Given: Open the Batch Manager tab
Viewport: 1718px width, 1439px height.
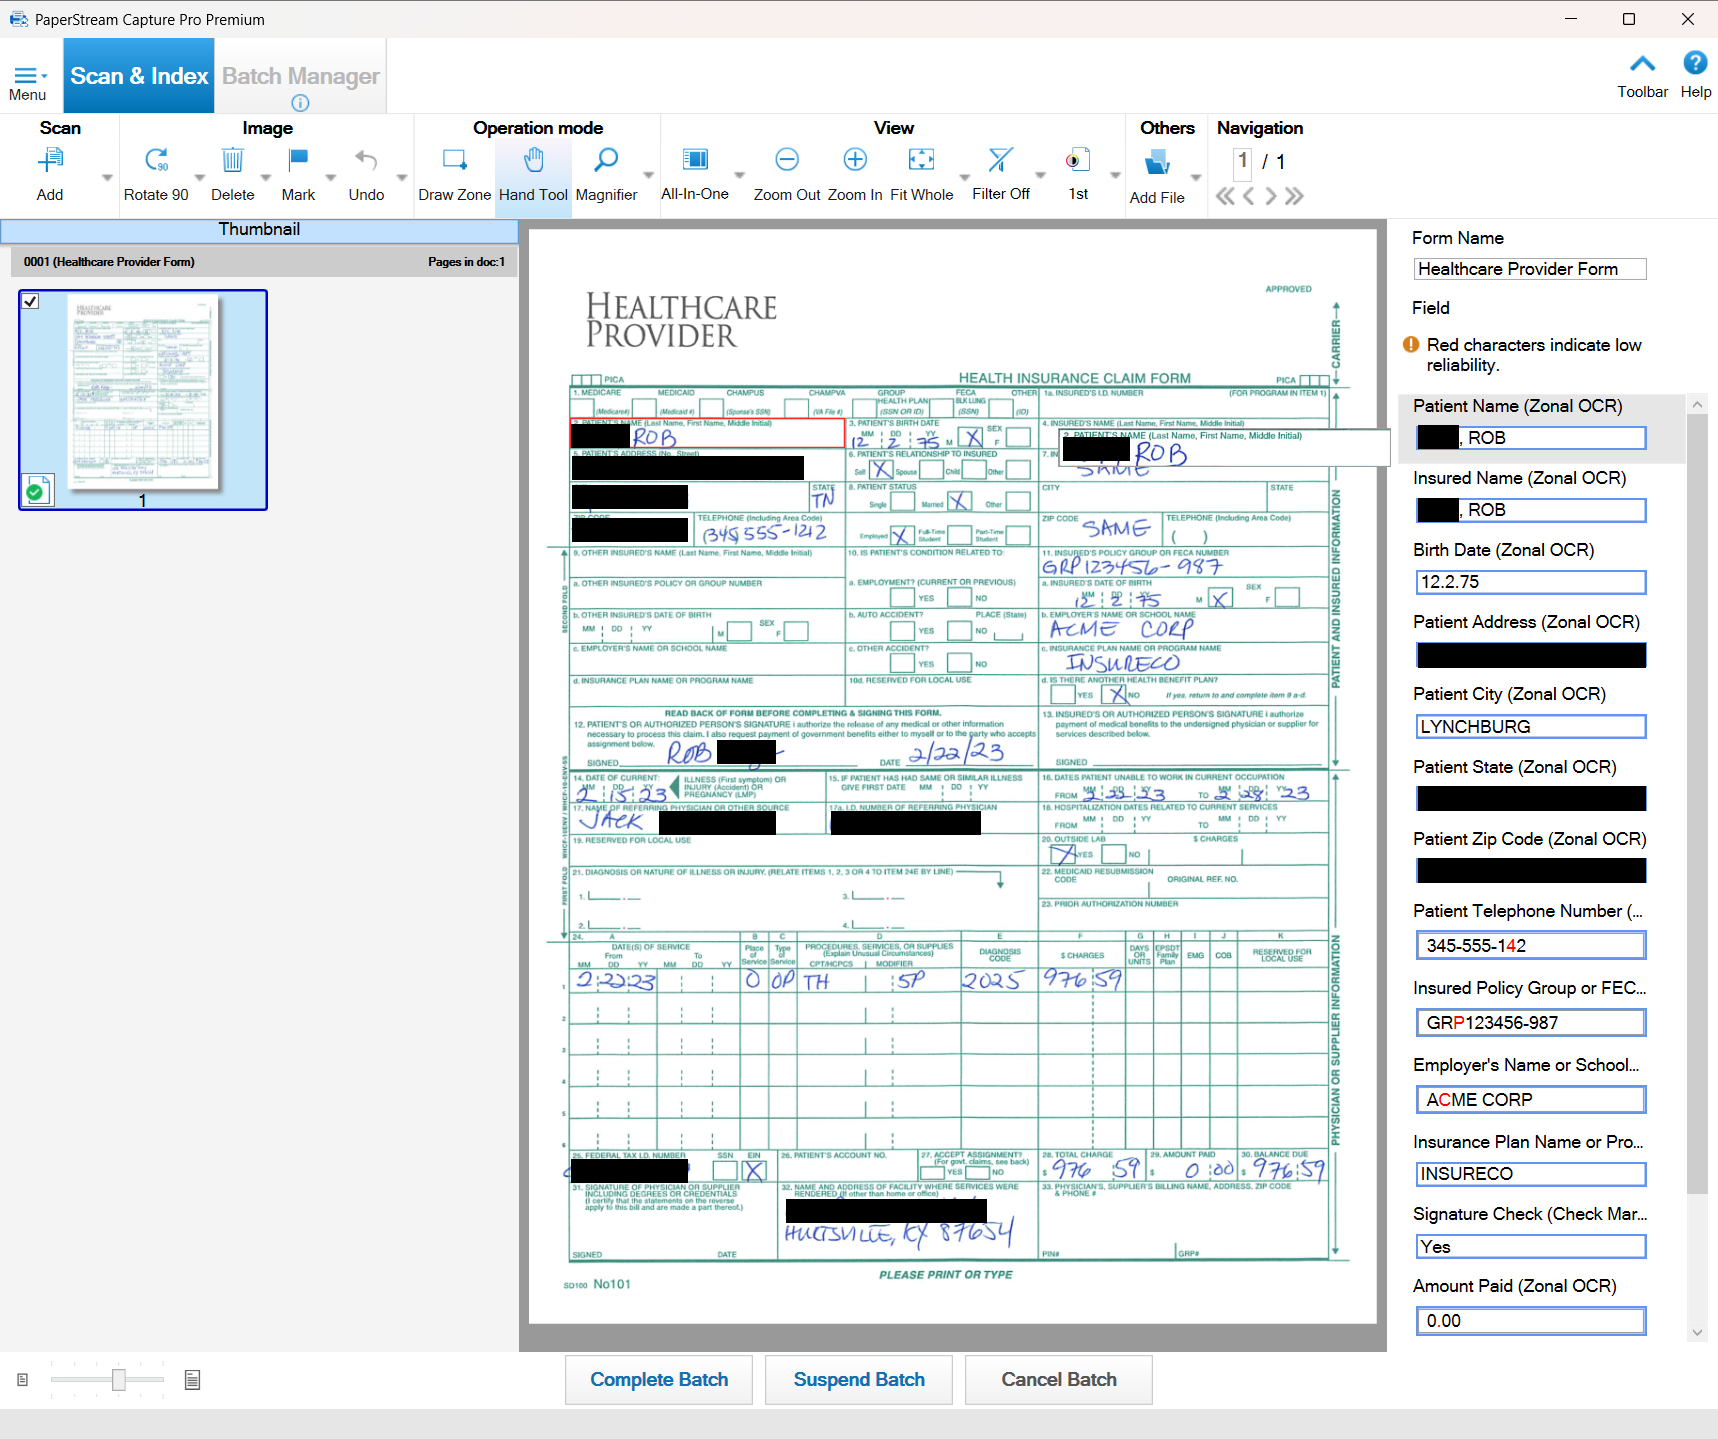Looking at the screenshot, I should coord(301,76).
